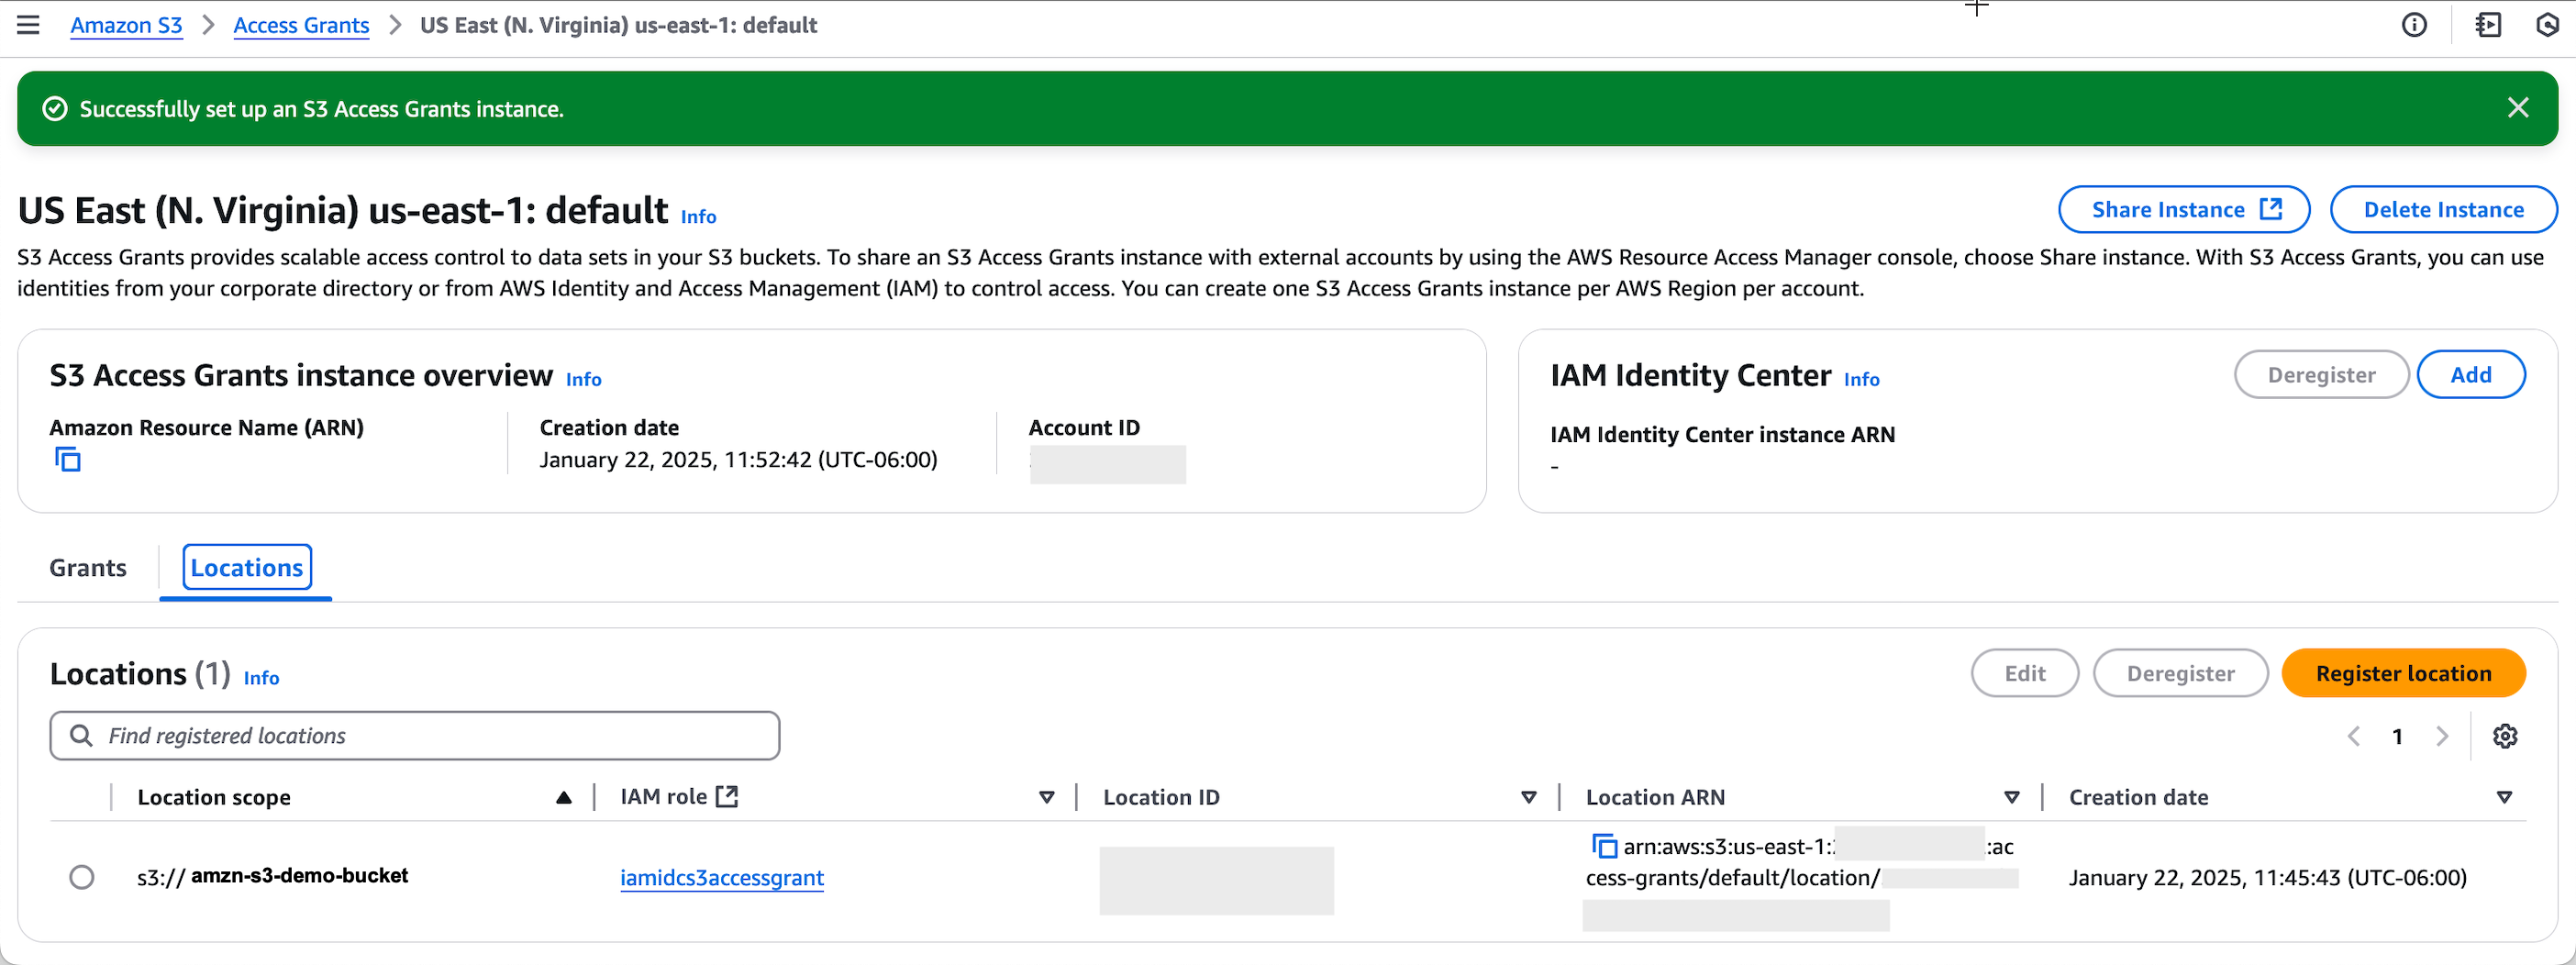2576x965 pixels.
Task: Click Add in IAM Identity Center
Action: (x=2470, y=374)
